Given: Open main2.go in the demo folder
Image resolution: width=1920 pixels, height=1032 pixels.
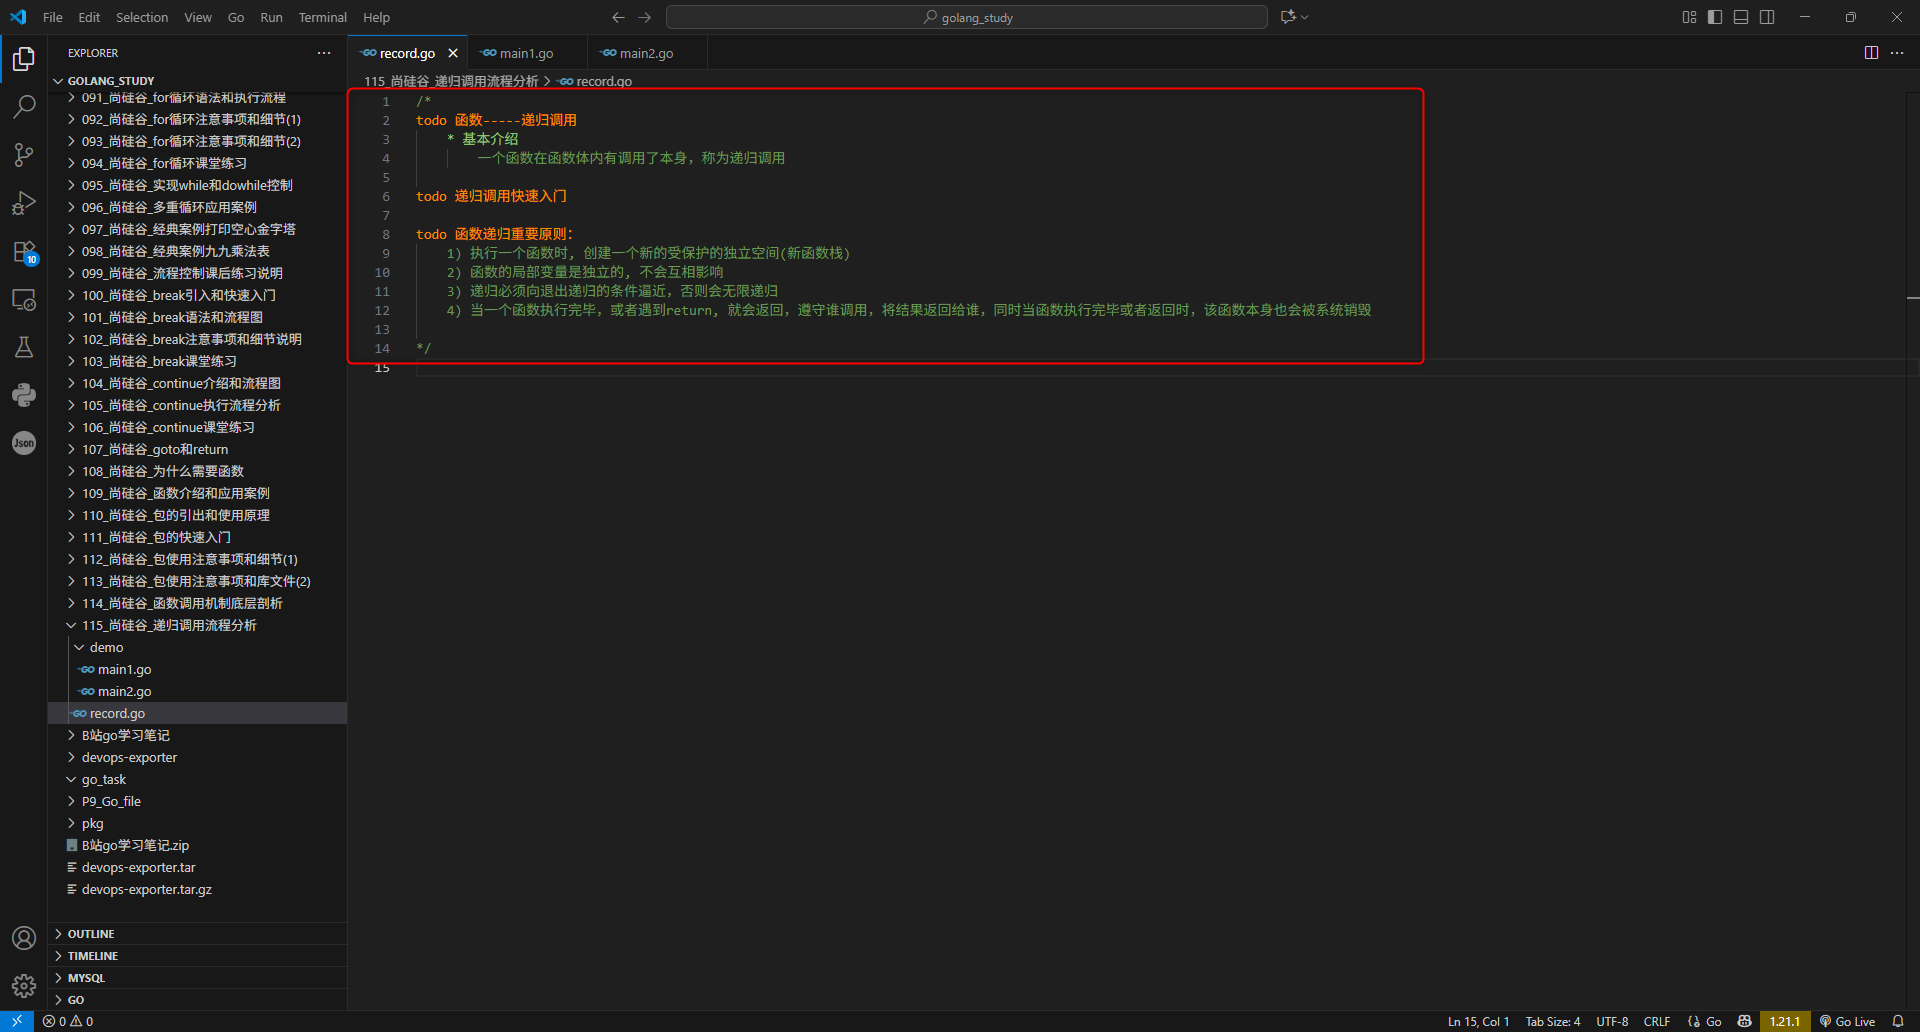Looking at the screenshot, I should 198,691.
